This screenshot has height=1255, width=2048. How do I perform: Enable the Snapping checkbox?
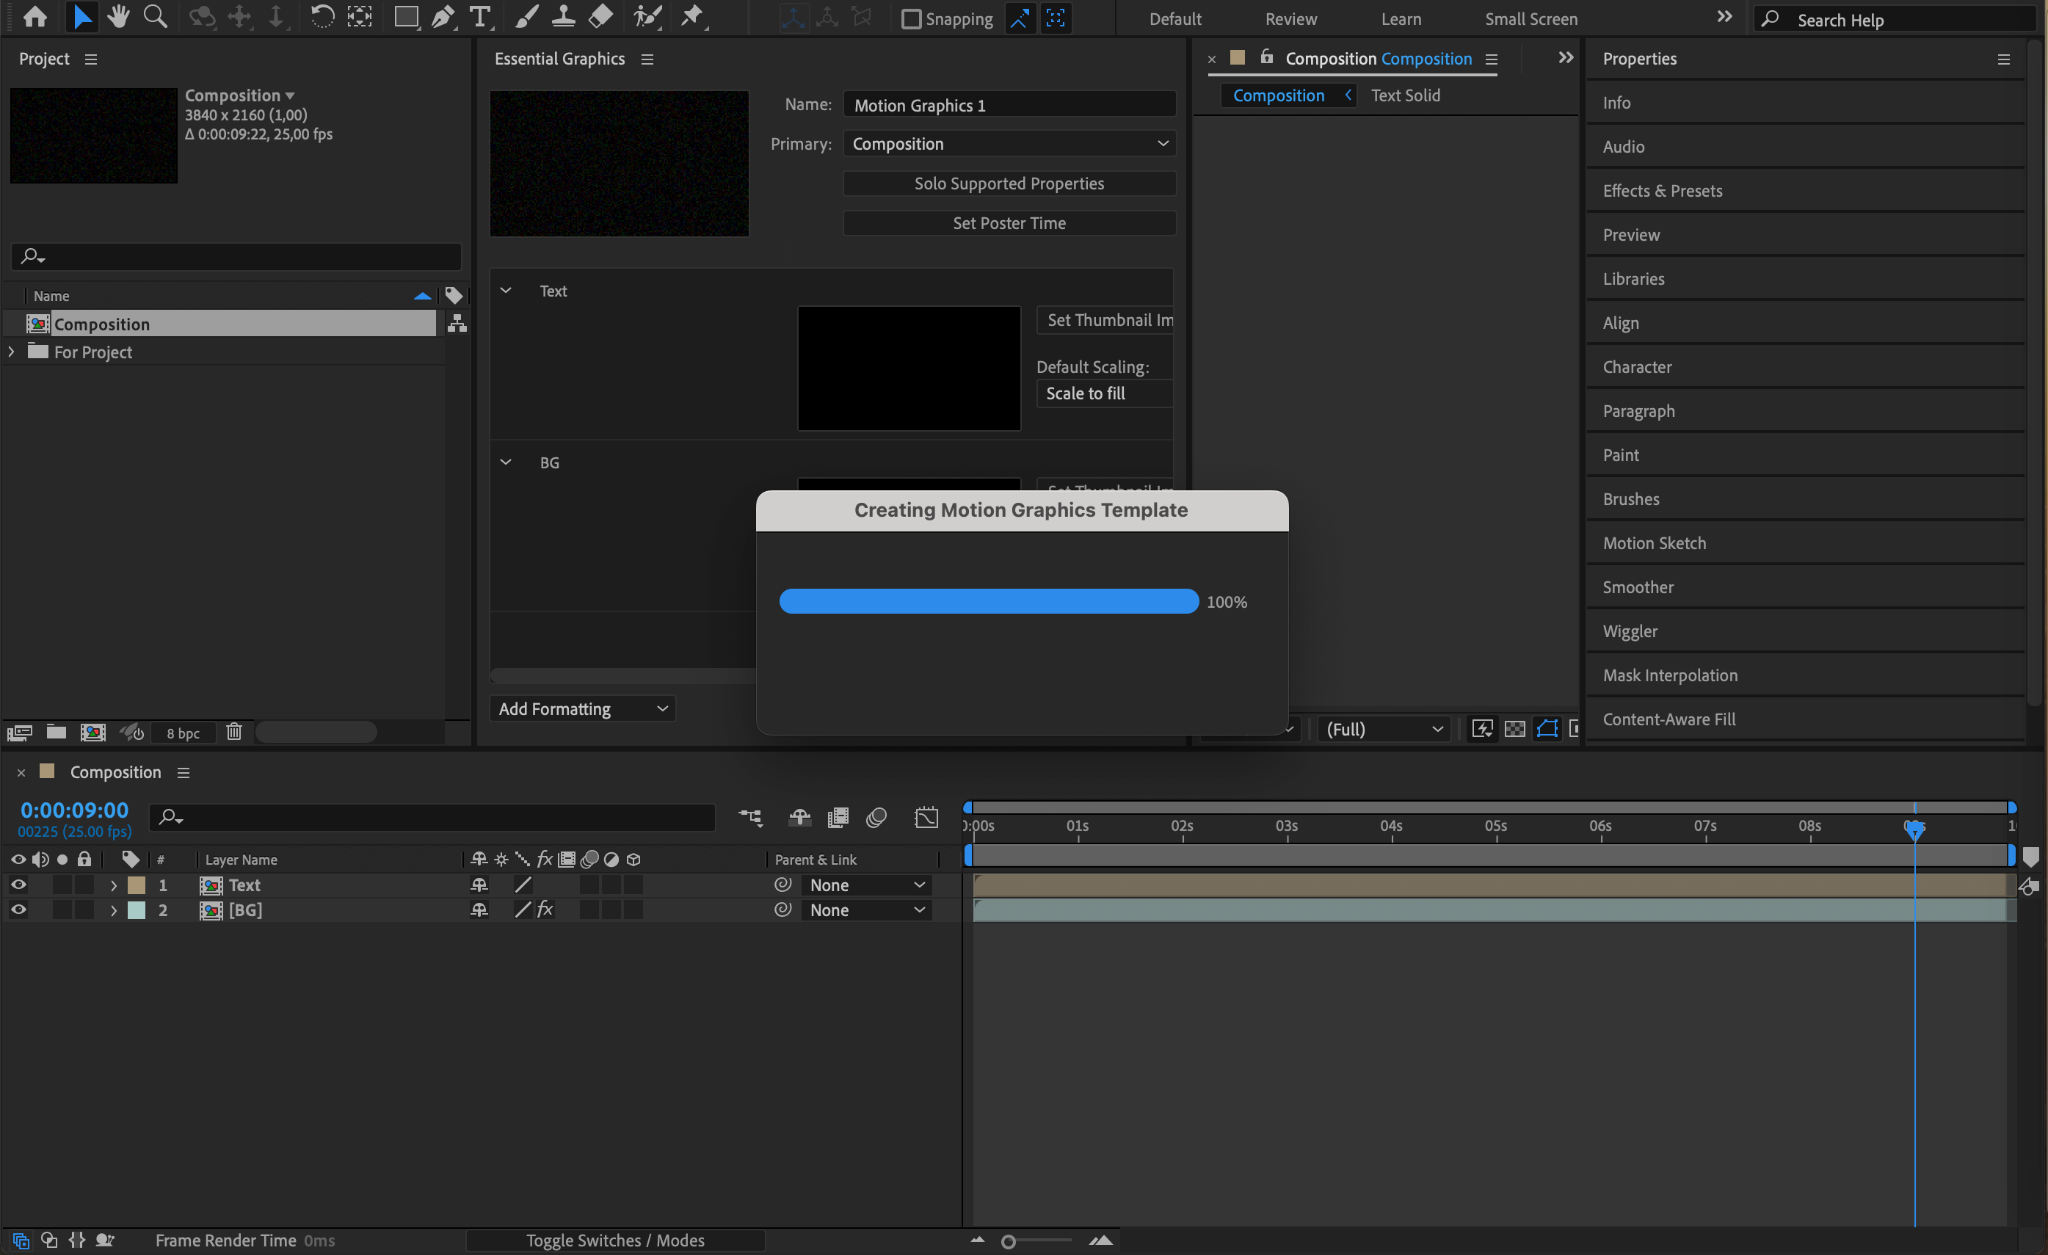click(x=911, y=19)
